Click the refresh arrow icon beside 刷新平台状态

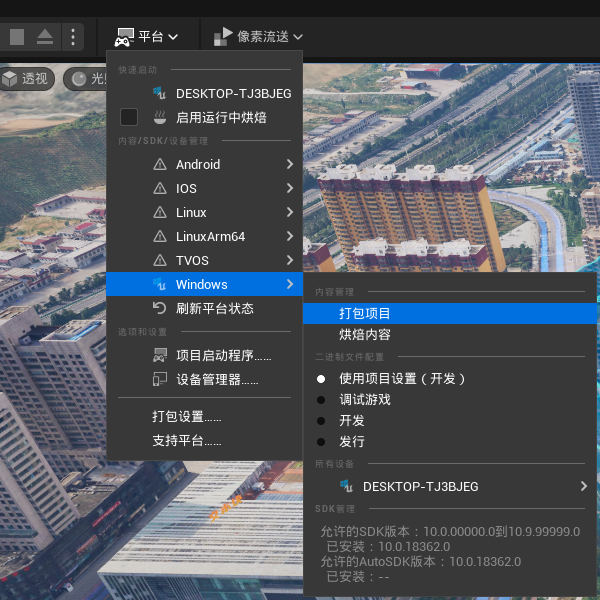click(x=160, y=308)
